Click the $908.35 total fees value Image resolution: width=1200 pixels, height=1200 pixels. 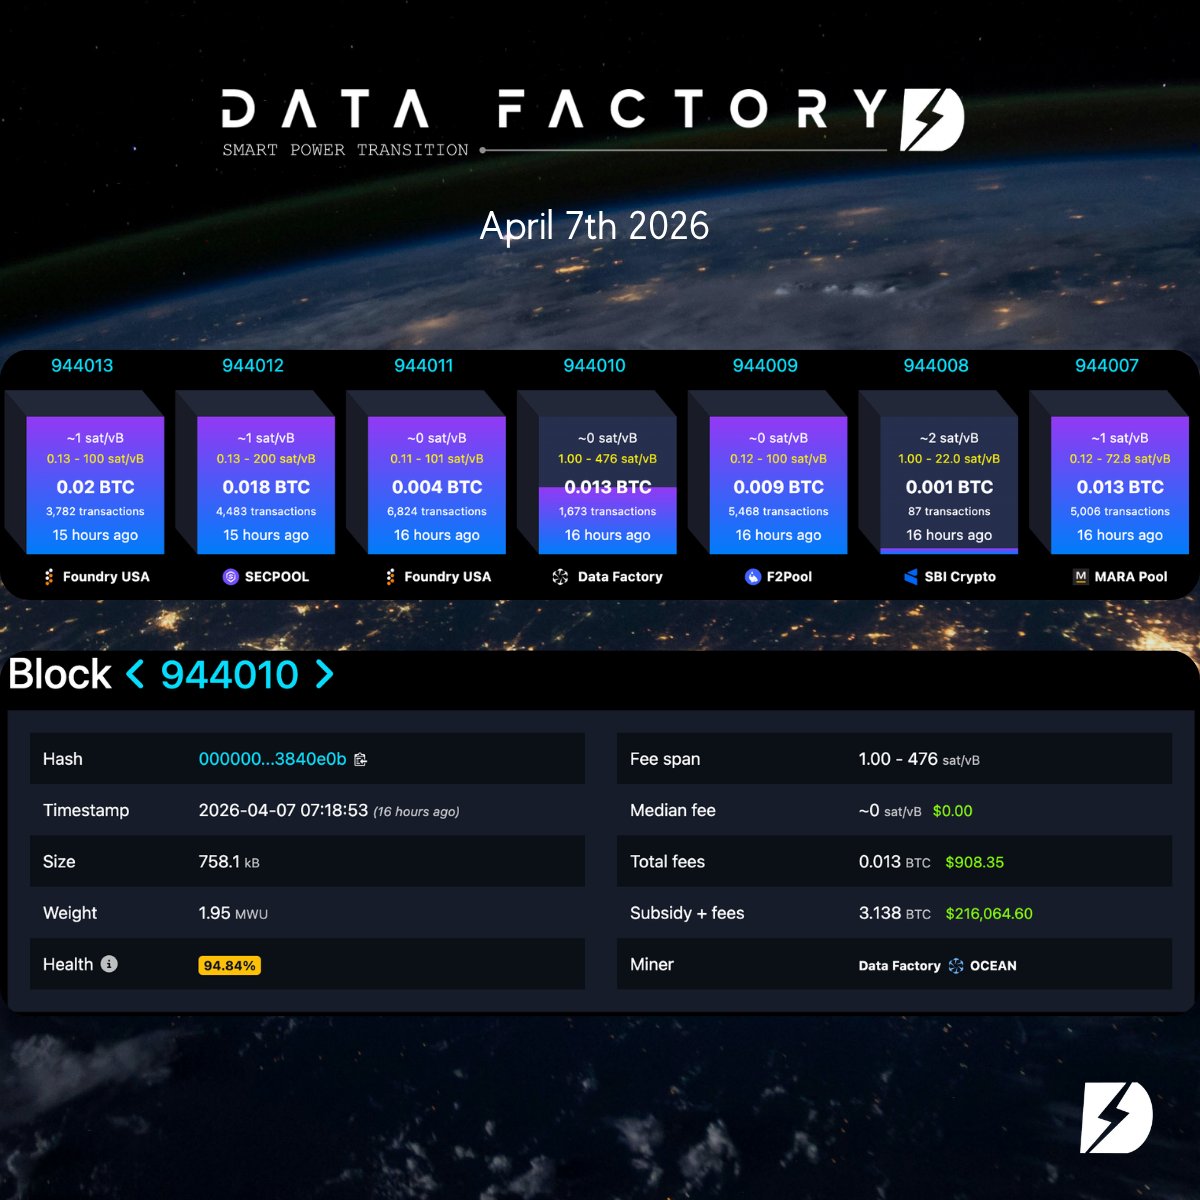pyautogui.click(x=975, y=862)
